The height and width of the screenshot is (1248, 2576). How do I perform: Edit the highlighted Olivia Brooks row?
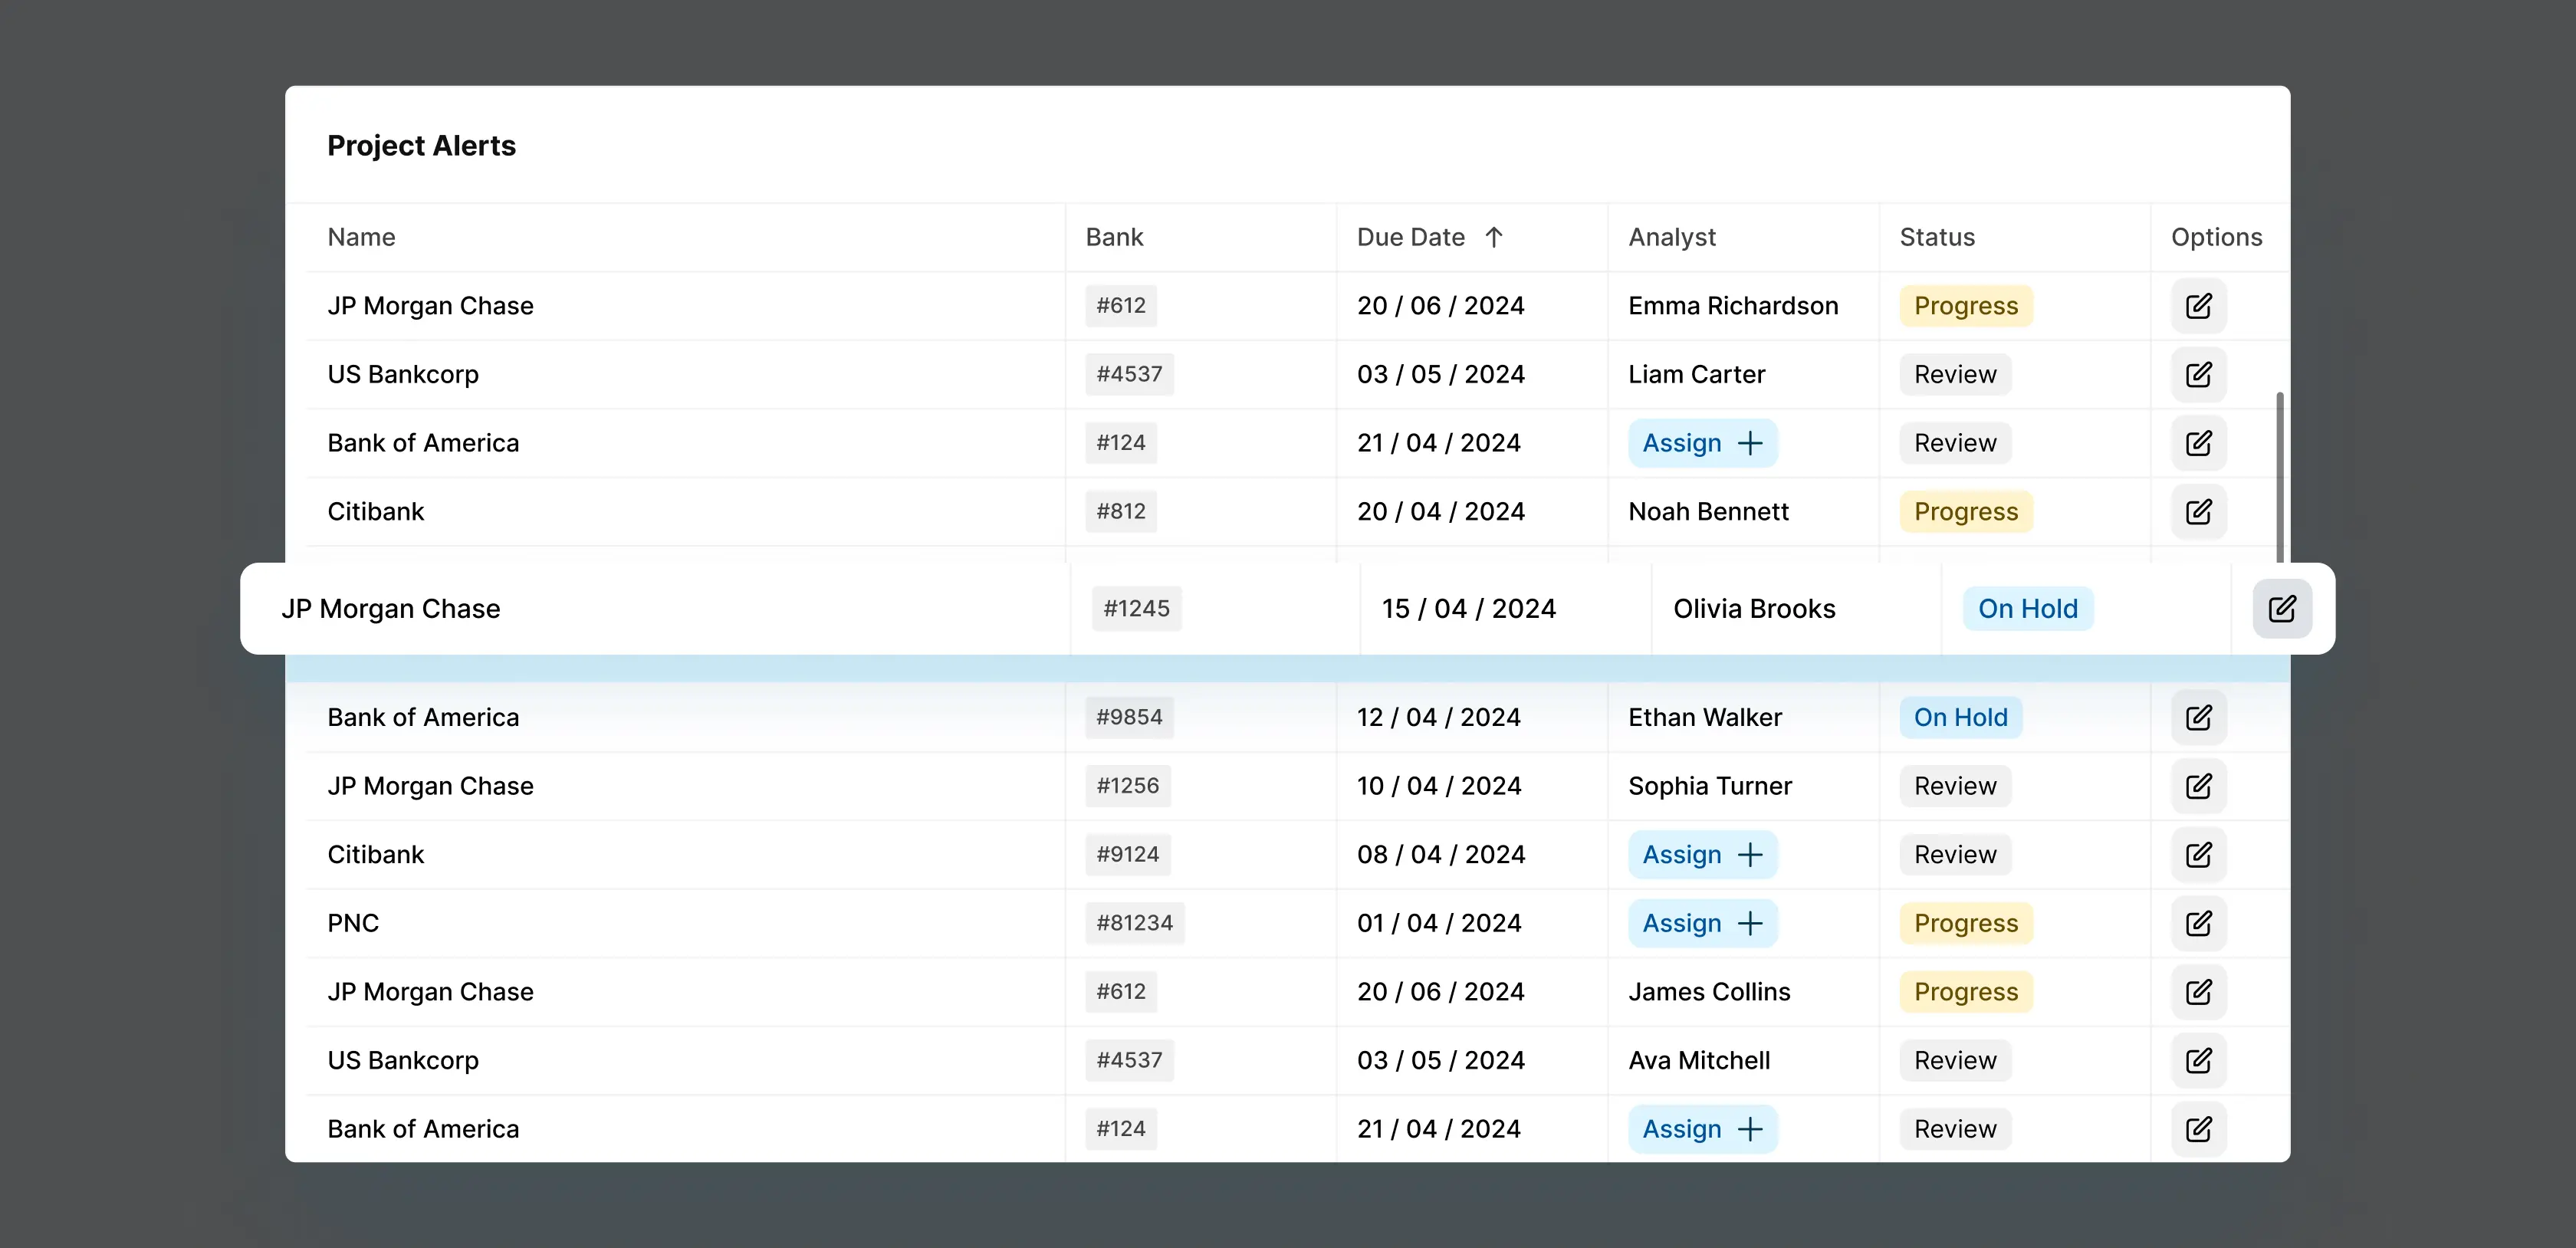(x=2282, y=609)
